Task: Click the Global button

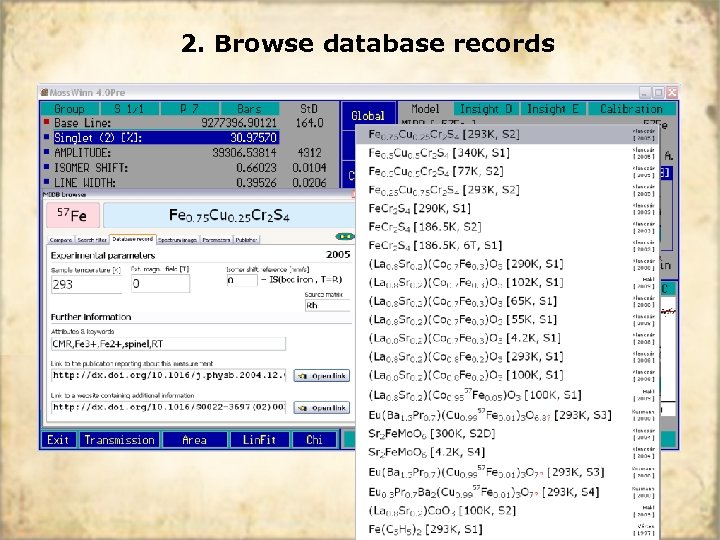Action: (368, 116)
